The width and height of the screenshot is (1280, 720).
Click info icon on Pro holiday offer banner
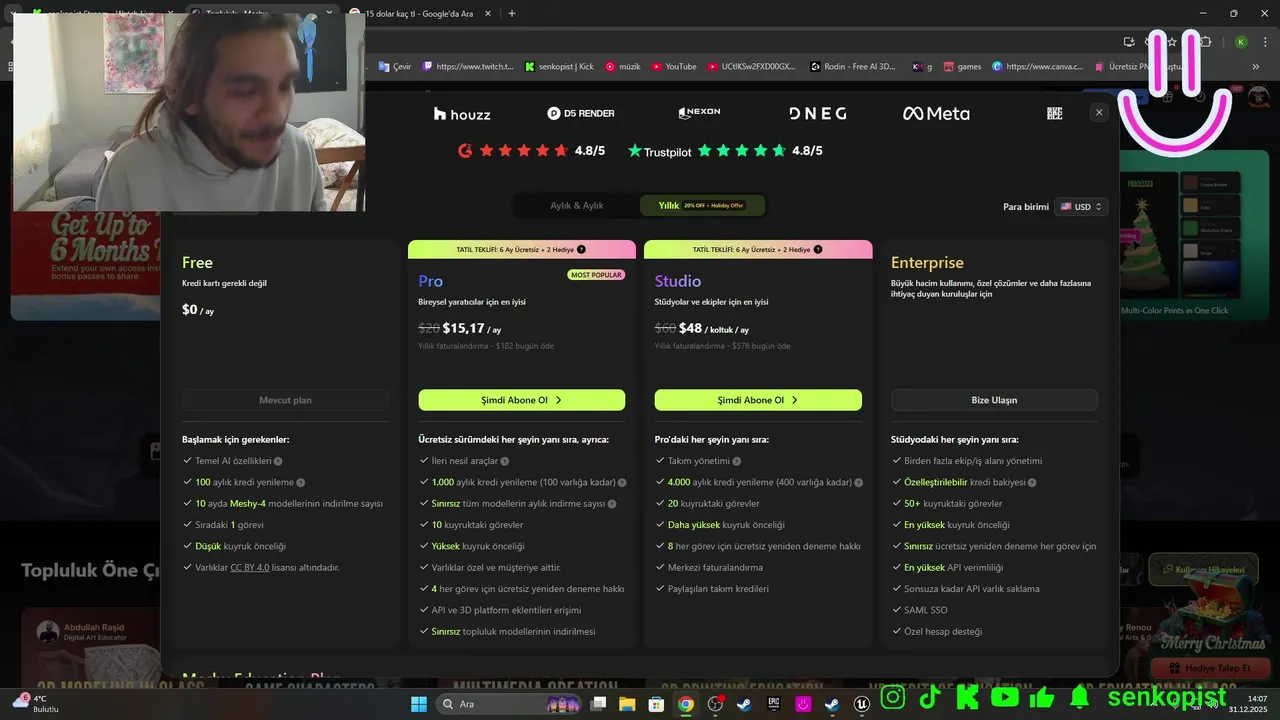582,249
